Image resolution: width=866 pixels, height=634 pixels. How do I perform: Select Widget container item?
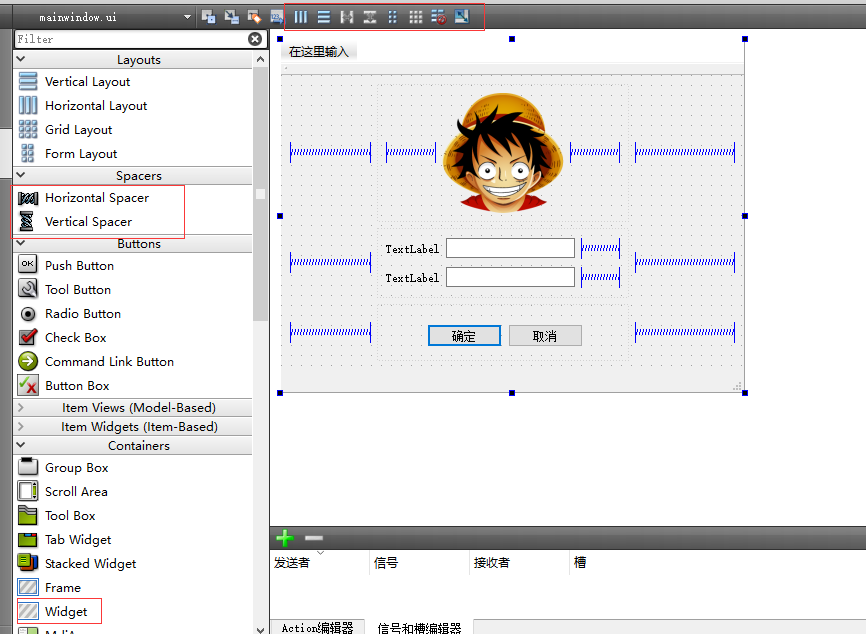pyautogui.click(x=53, y=611)
